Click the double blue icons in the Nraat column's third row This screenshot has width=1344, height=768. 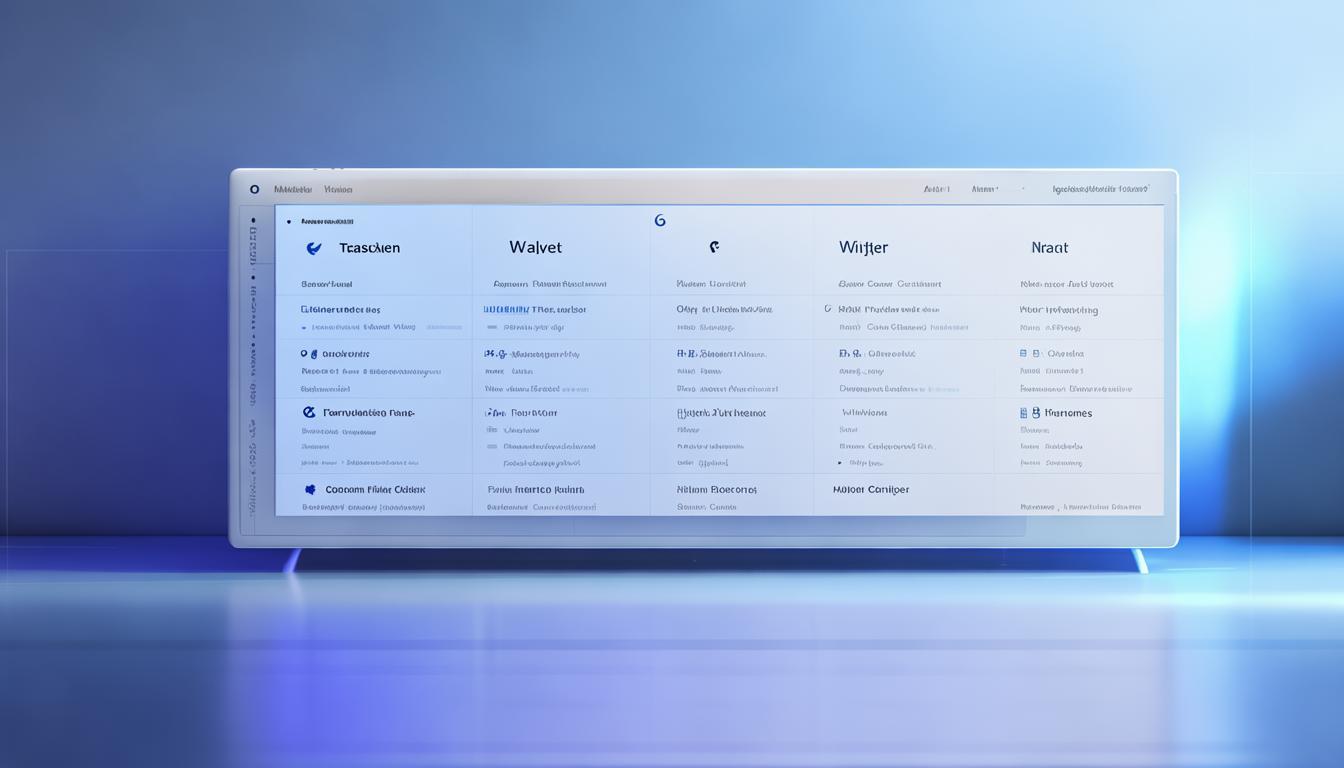click(1029, 353)
